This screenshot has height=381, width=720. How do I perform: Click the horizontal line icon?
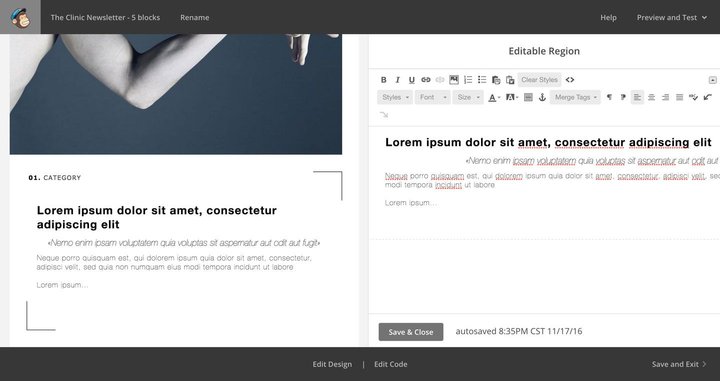pos(528,97)
